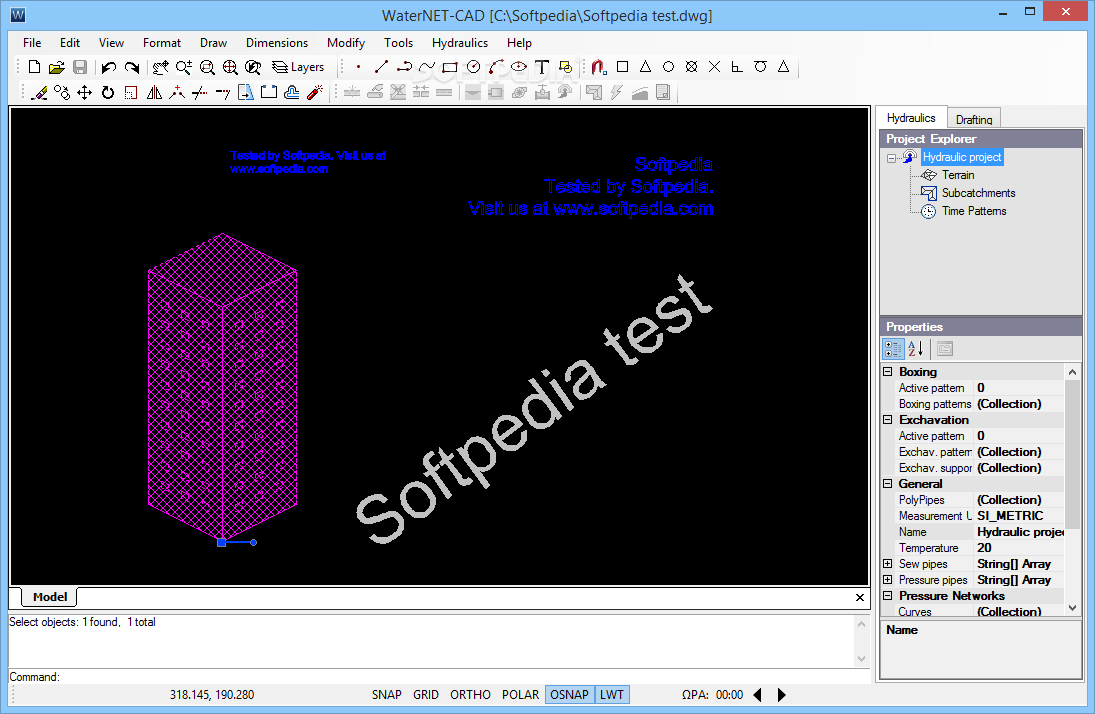Open the Format menu
This screenshot has width=1095, height=714.
click(162, 43)
